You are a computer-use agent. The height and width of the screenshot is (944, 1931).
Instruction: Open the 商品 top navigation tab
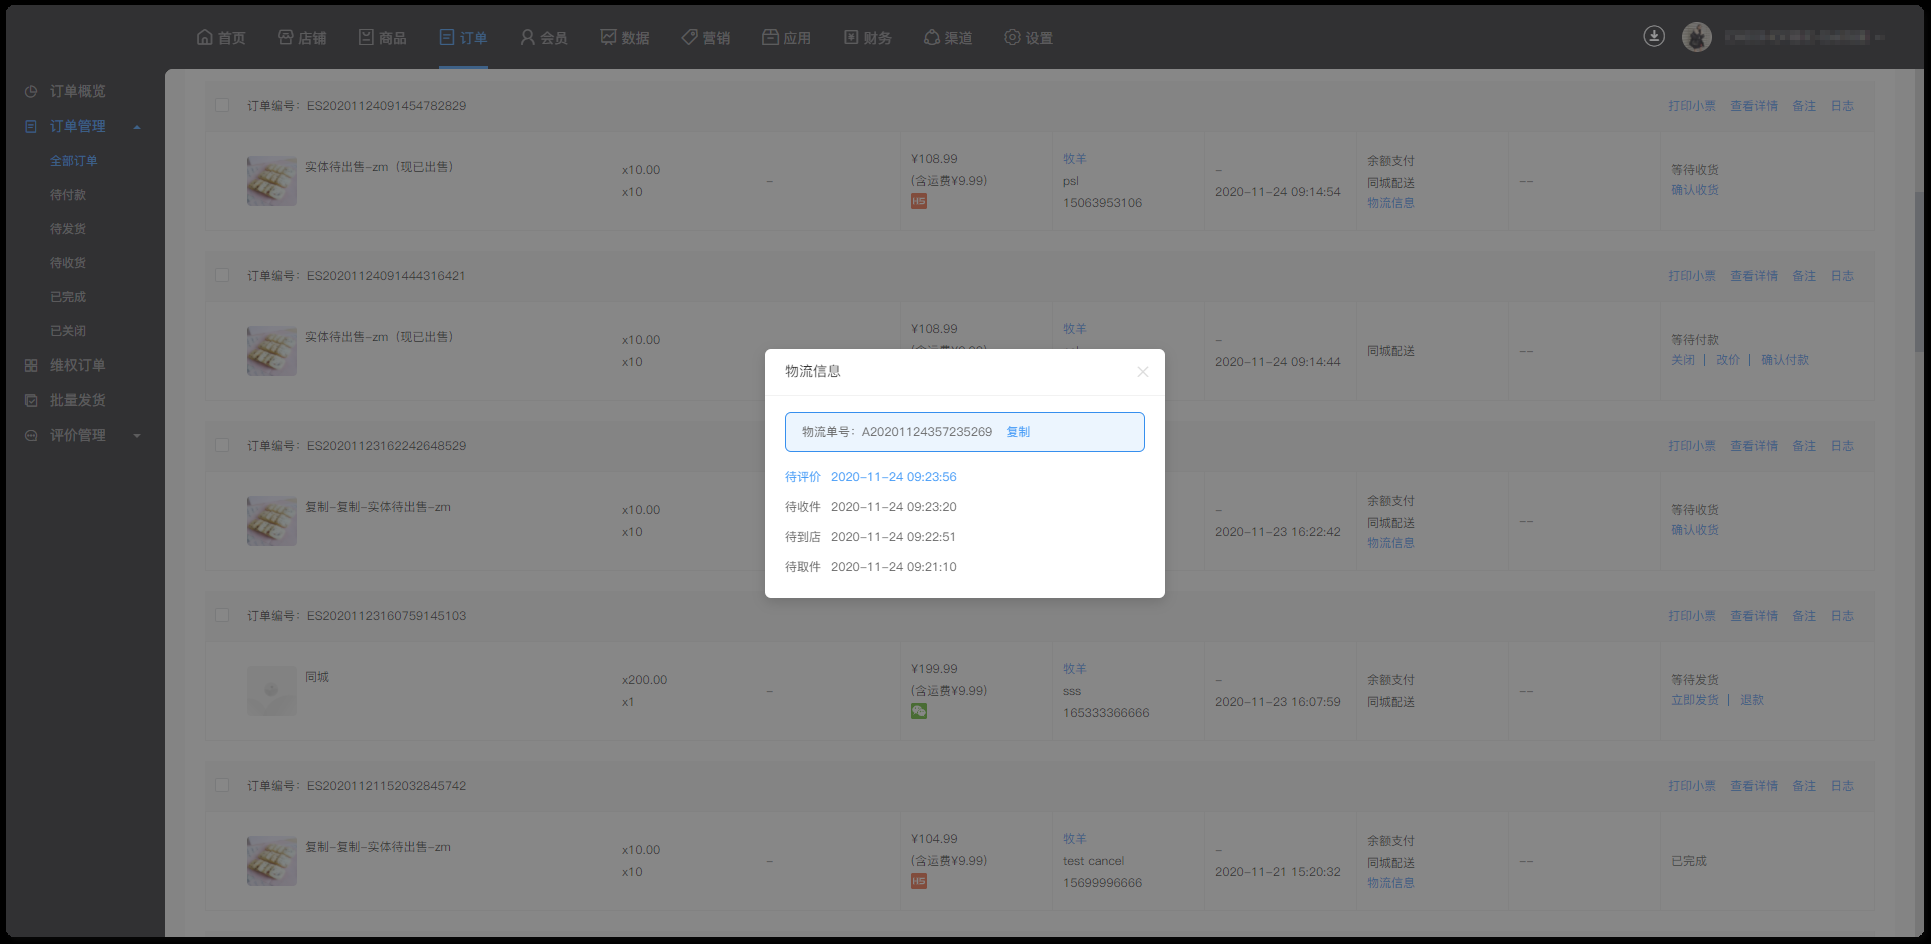(382, 38)
